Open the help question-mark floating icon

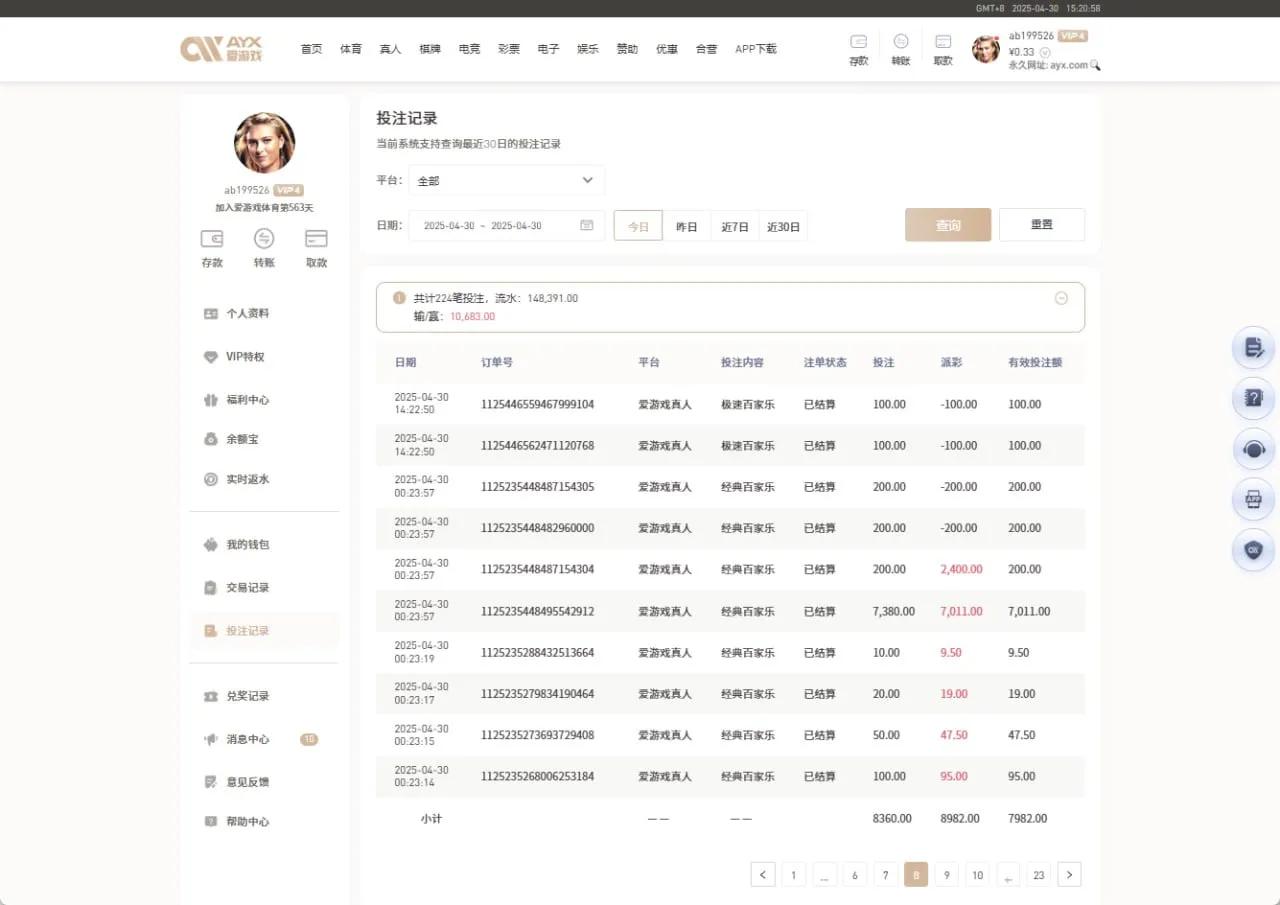coord(1253,398)
